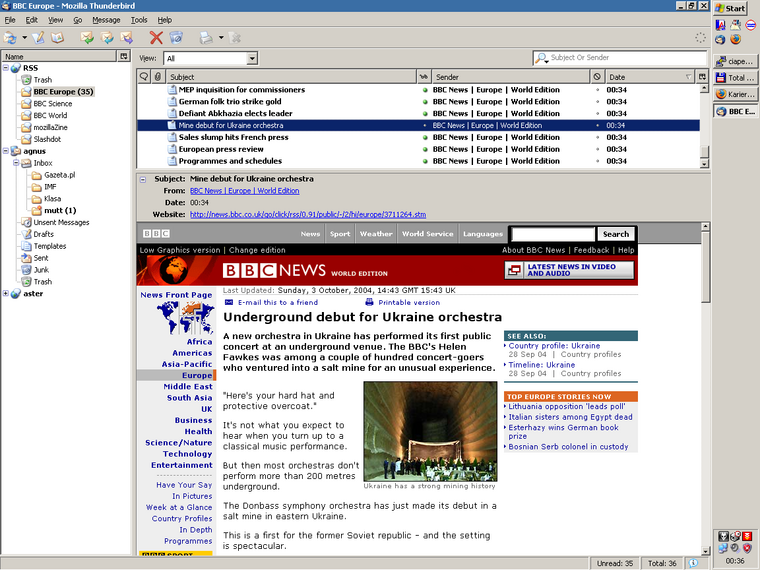Viewport: 760px width, 570px height.
Task: Sort messages by Subject column
Action: pos(291,77)
